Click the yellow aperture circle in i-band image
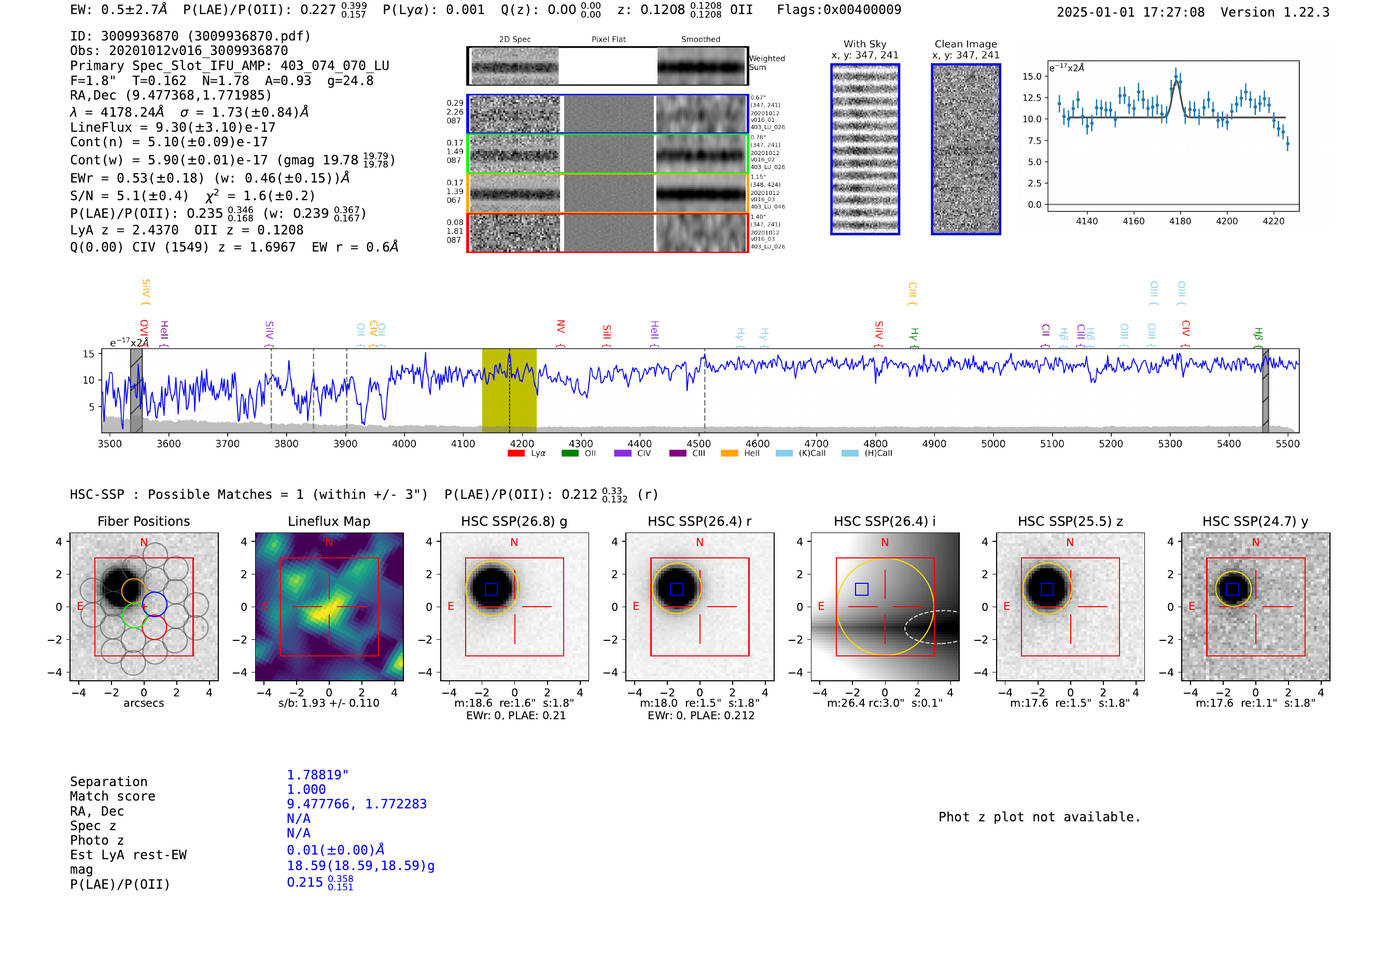This screenshot has width=1400, height=953. coord(885,607)
